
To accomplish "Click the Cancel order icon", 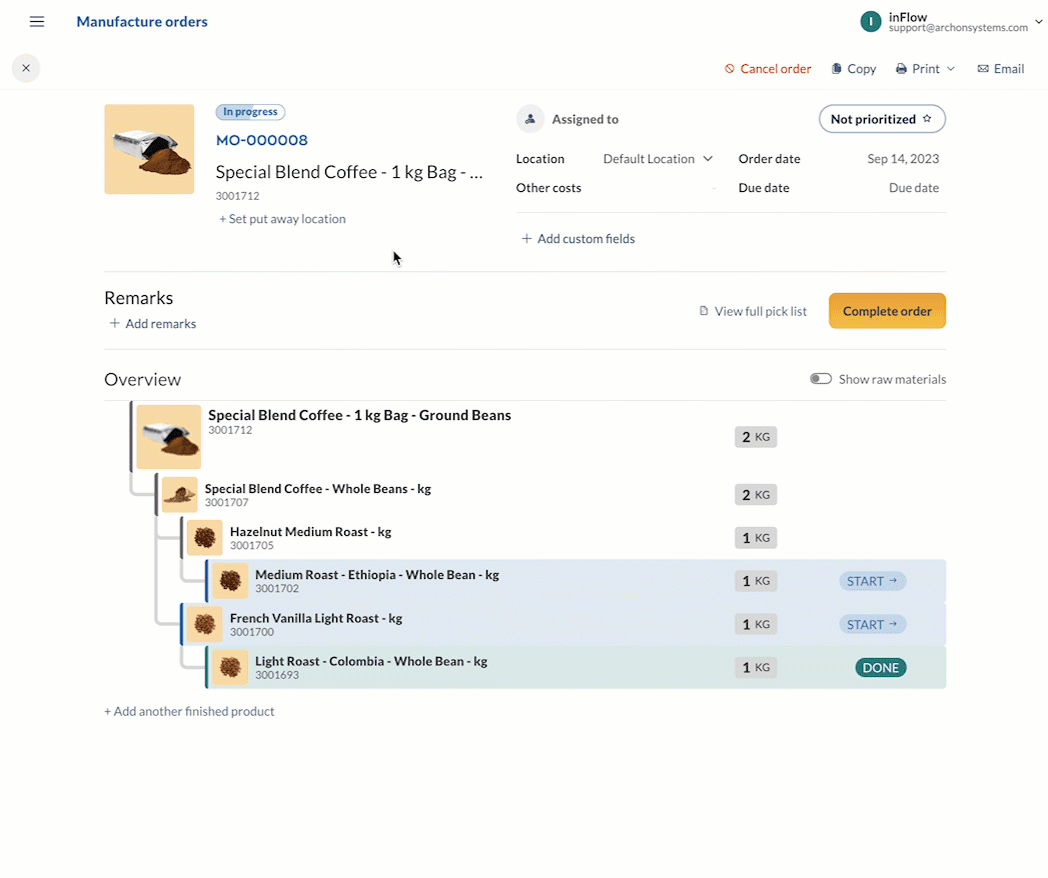I will [730, 69].
